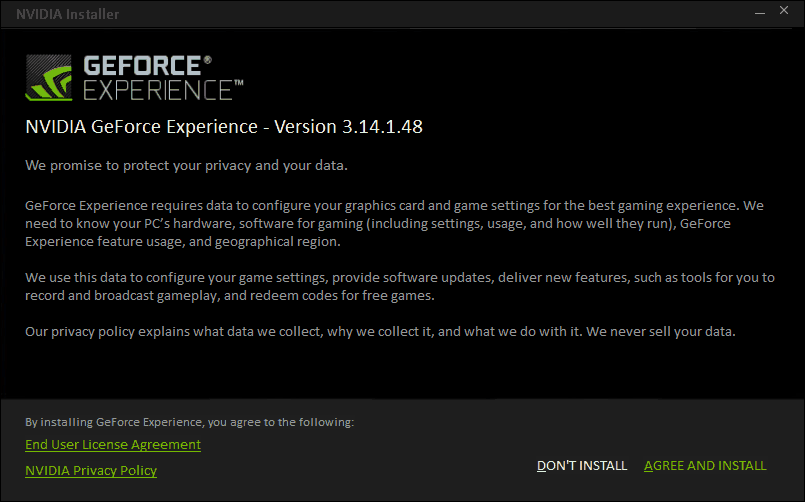
Task: Click the NVIDIA Installer title bar text
Action: click(67, 14)
